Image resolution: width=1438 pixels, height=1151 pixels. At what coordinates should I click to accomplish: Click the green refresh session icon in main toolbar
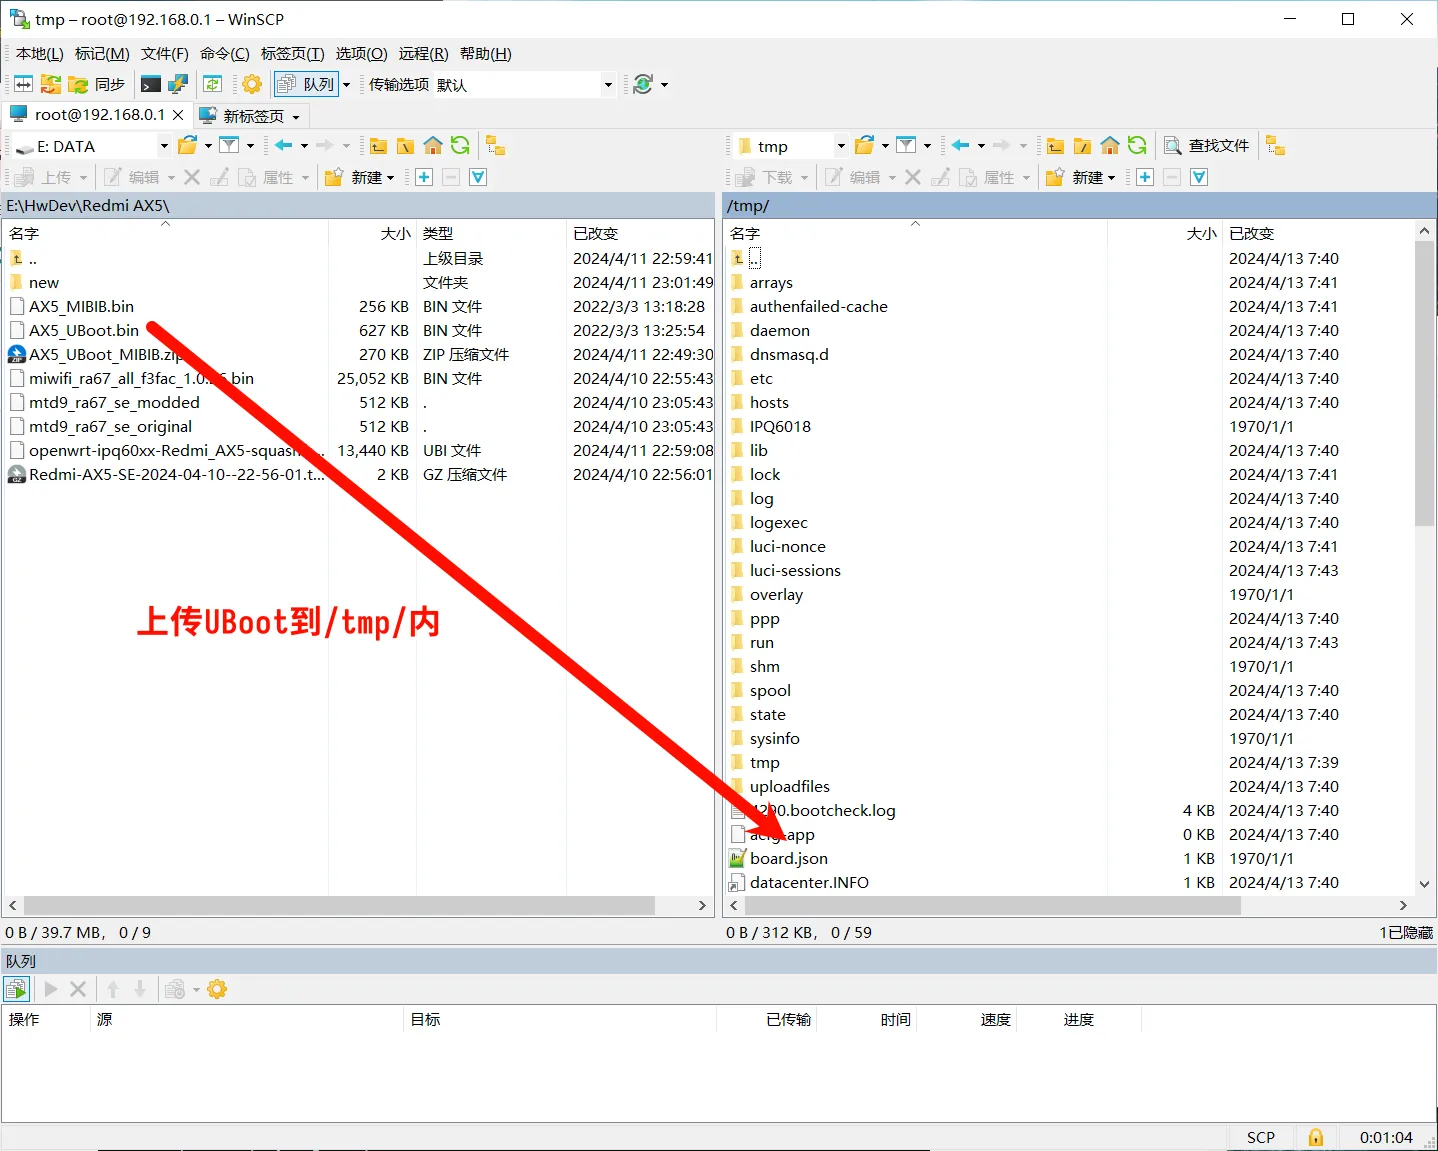(x=212, y=84)
